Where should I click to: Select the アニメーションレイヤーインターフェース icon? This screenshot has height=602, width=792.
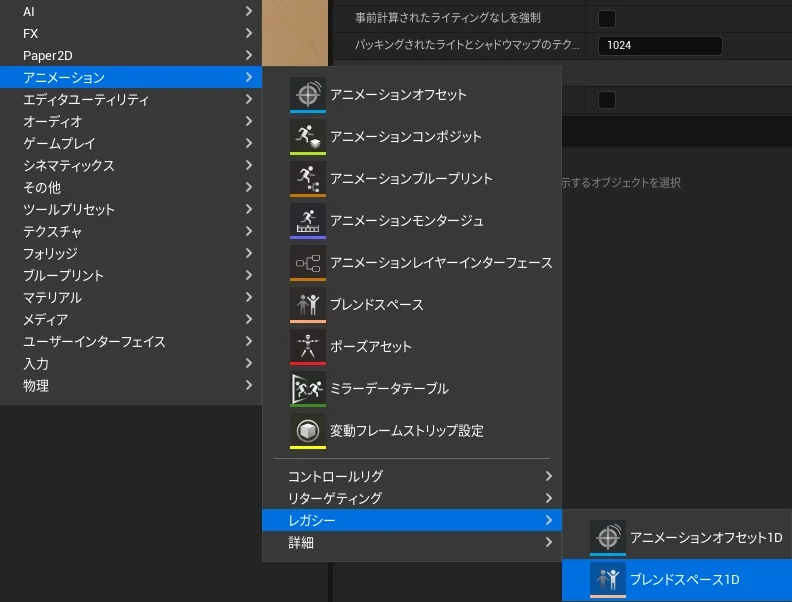(307, 263)
